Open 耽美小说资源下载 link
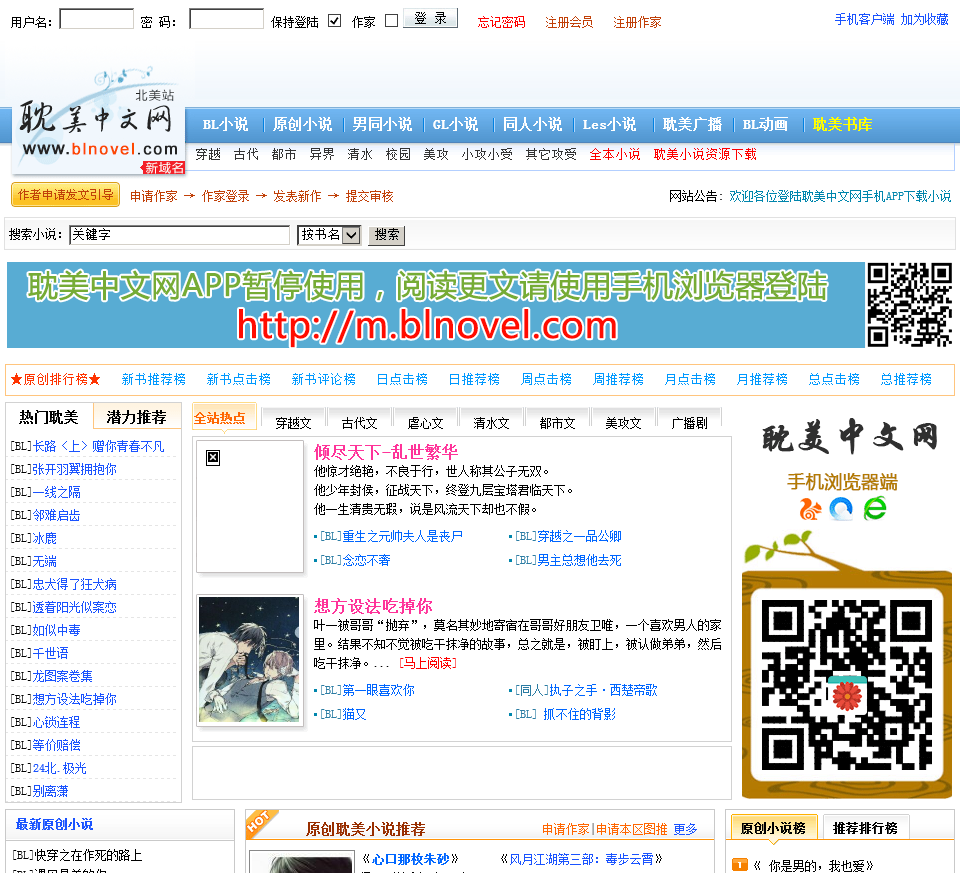960x873 pixels. coord(705,154)
